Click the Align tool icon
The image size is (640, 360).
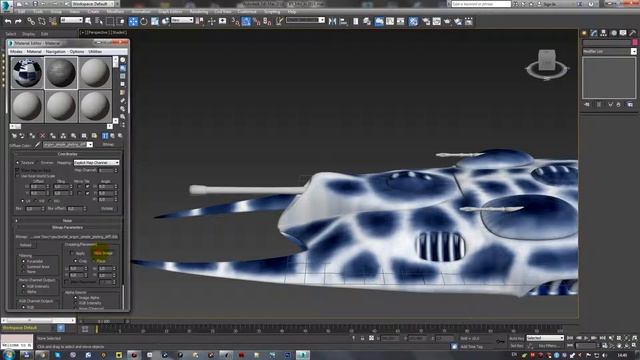[343, 21]
